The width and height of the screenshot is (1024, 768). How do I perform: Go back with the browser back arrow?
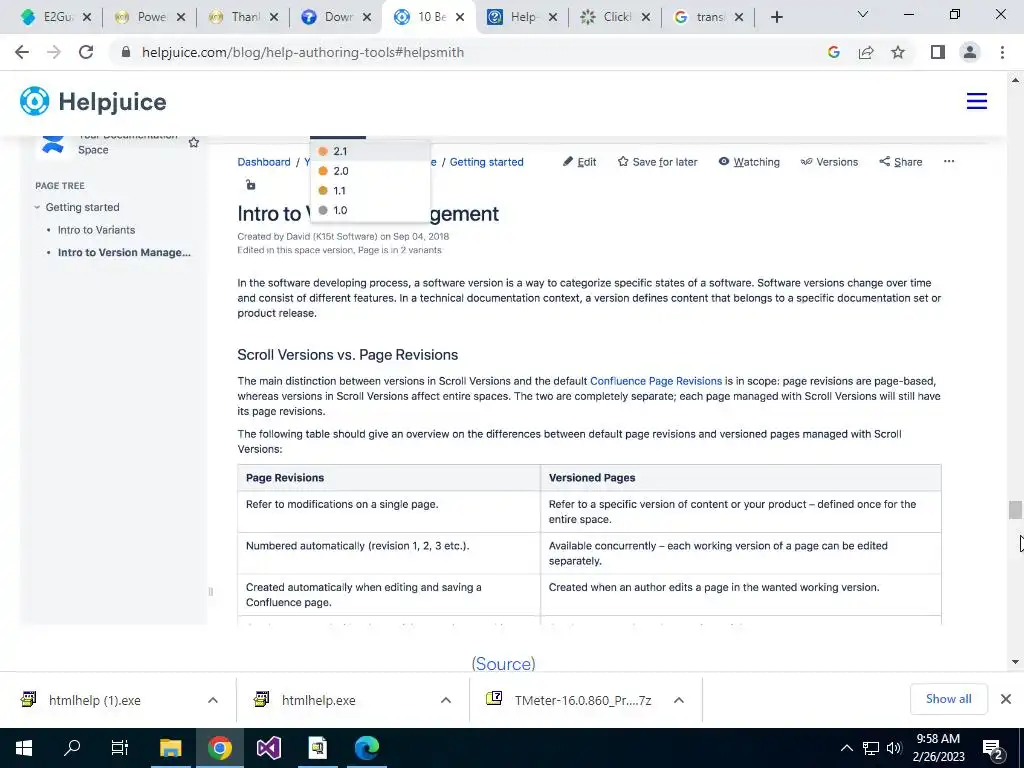pyautogui.click(x=22, y=52)
